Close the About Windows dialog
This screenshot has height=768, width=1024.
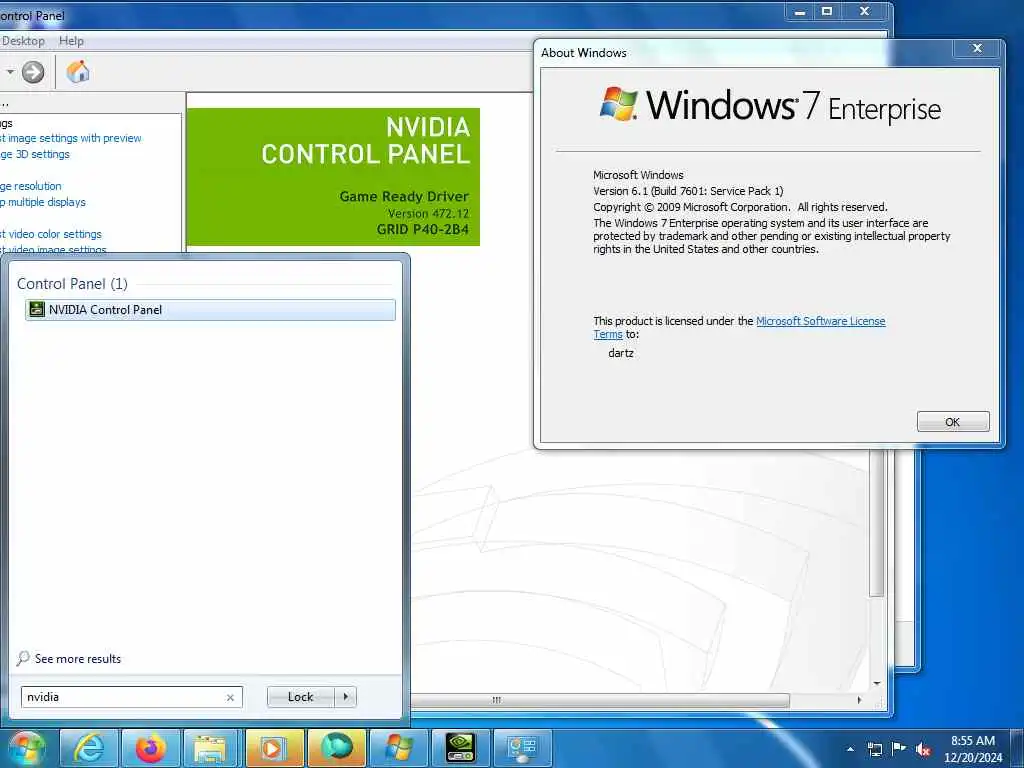tap(977, 48)
